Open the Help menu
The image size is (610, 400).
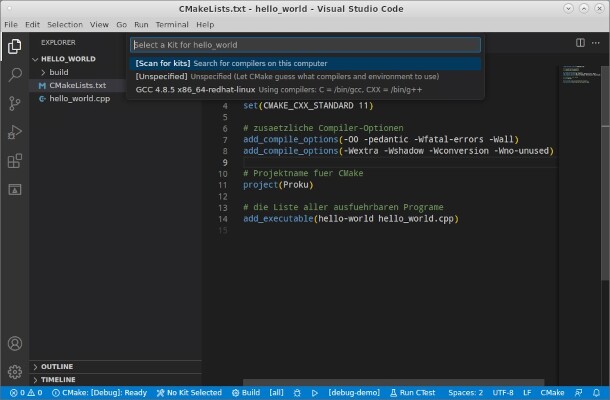pos(205,25)
